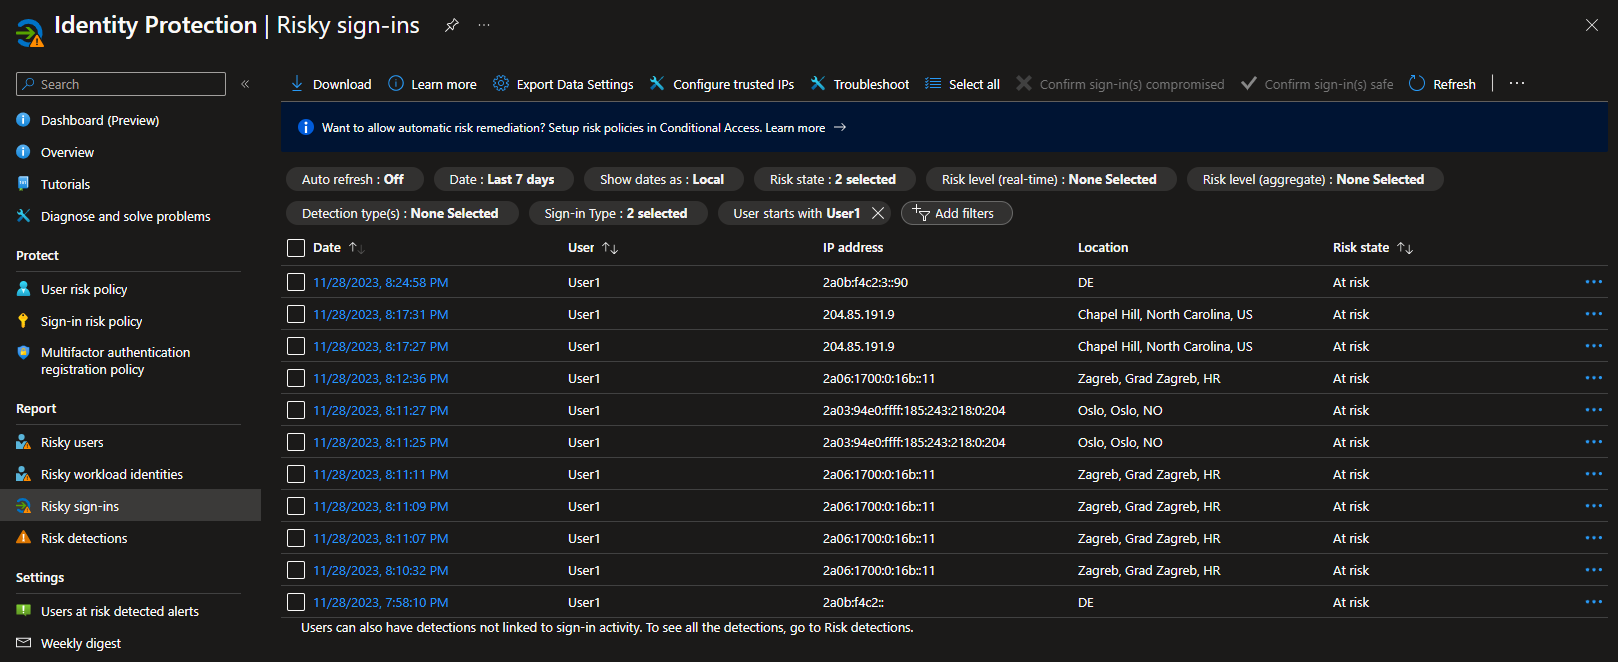1618x662 pixels.
Task: Open the more options ellipsis beside the page title
Action: (x=484, y=25)
